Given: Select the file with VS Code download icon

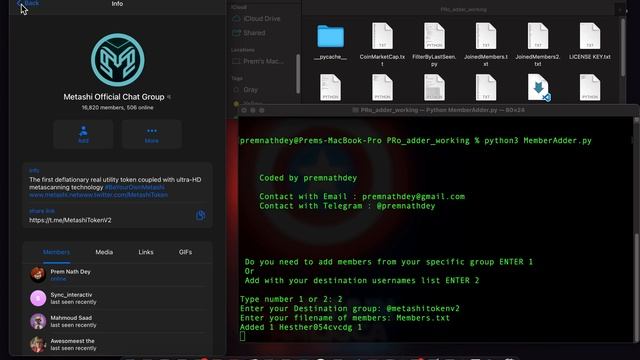Looking at the screenshot, I should 538,87.
